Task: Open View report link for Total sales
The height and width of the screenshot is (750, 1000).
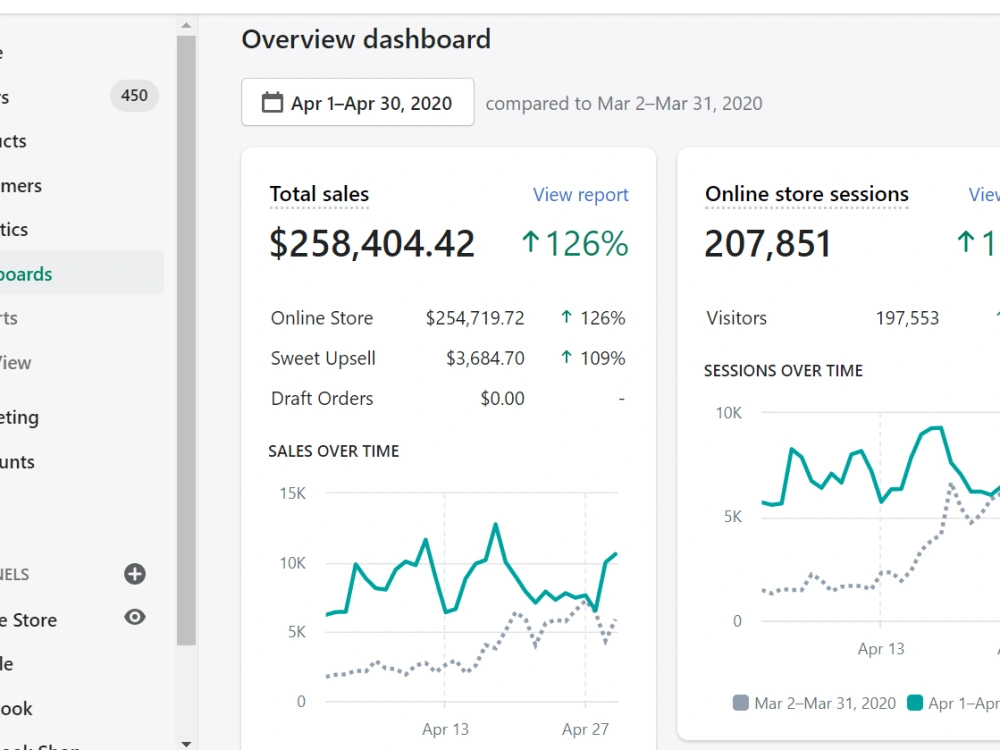Action: click(580, 195)
